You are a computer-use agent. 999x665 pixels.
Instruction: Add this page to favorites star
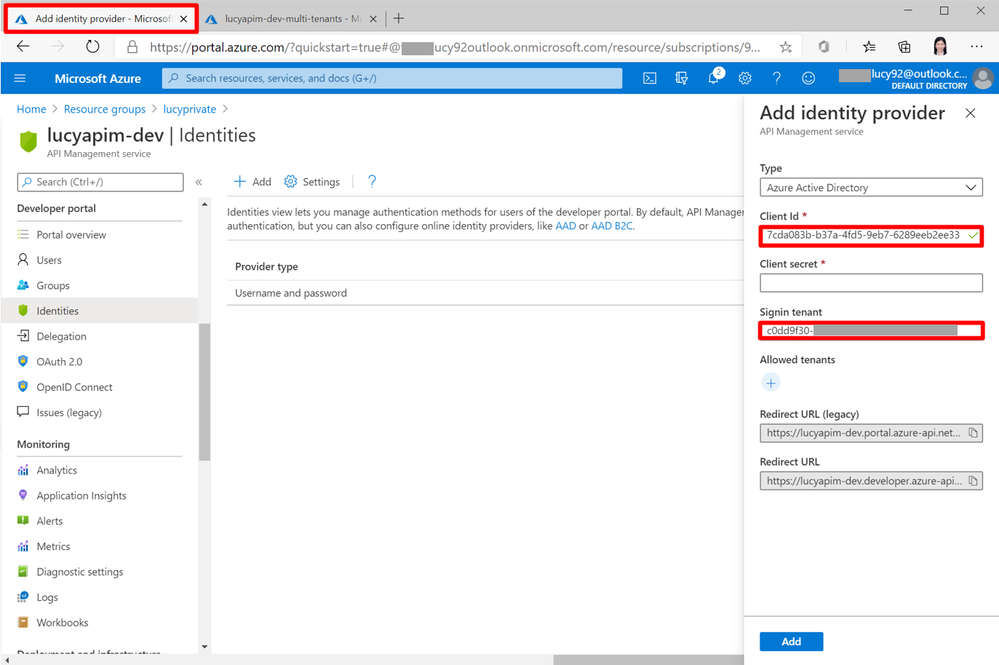(x=786, y=47)
